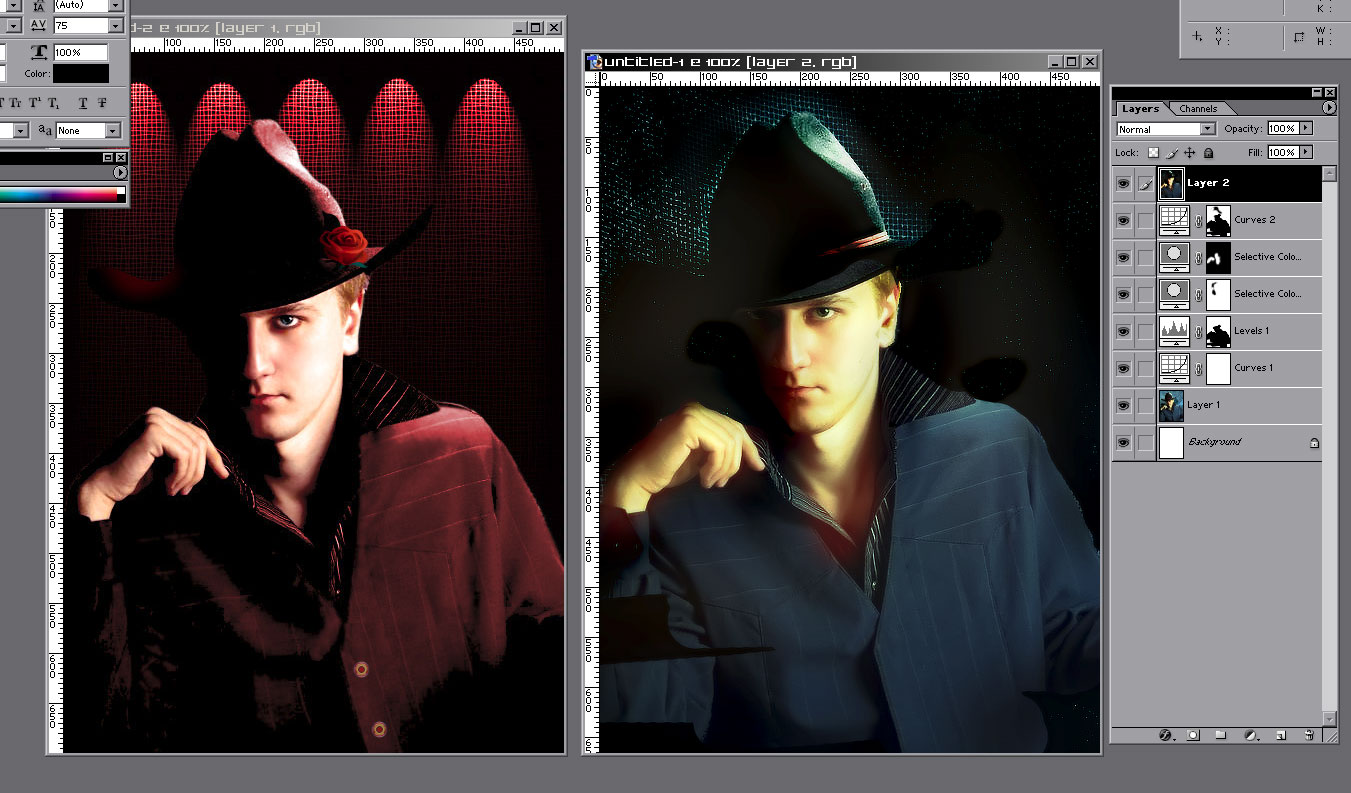Select the Curves 1 layer row
Screen dimensions: 1351x793
(1217, 368)
